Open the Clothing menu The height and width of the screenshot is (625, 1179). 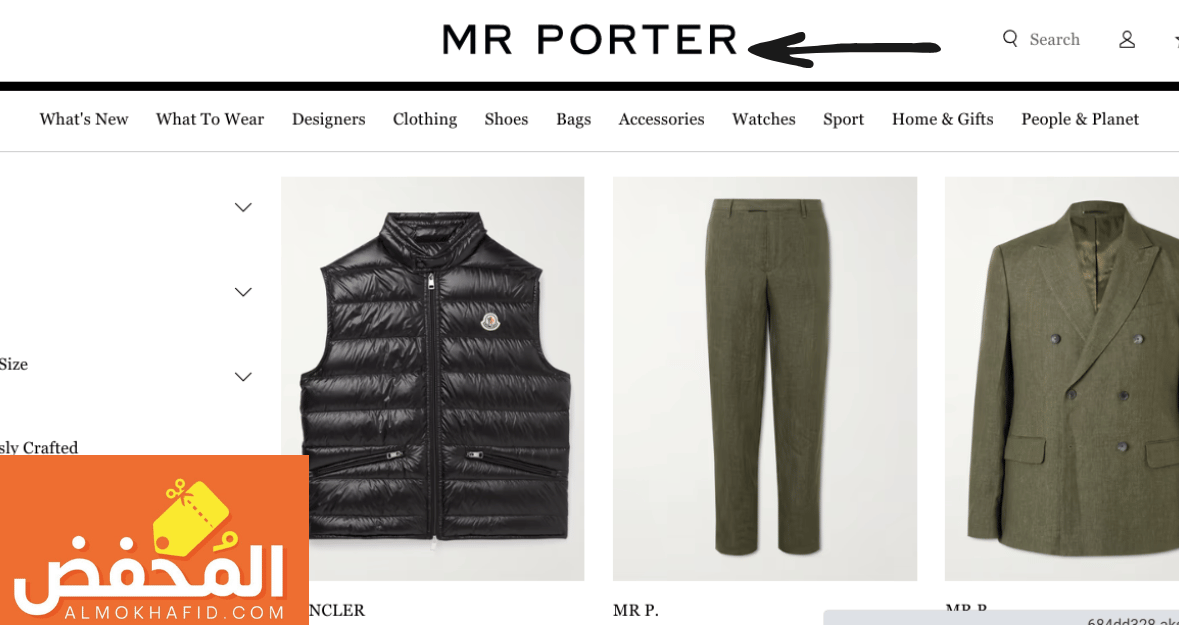(x=425, y=119)
